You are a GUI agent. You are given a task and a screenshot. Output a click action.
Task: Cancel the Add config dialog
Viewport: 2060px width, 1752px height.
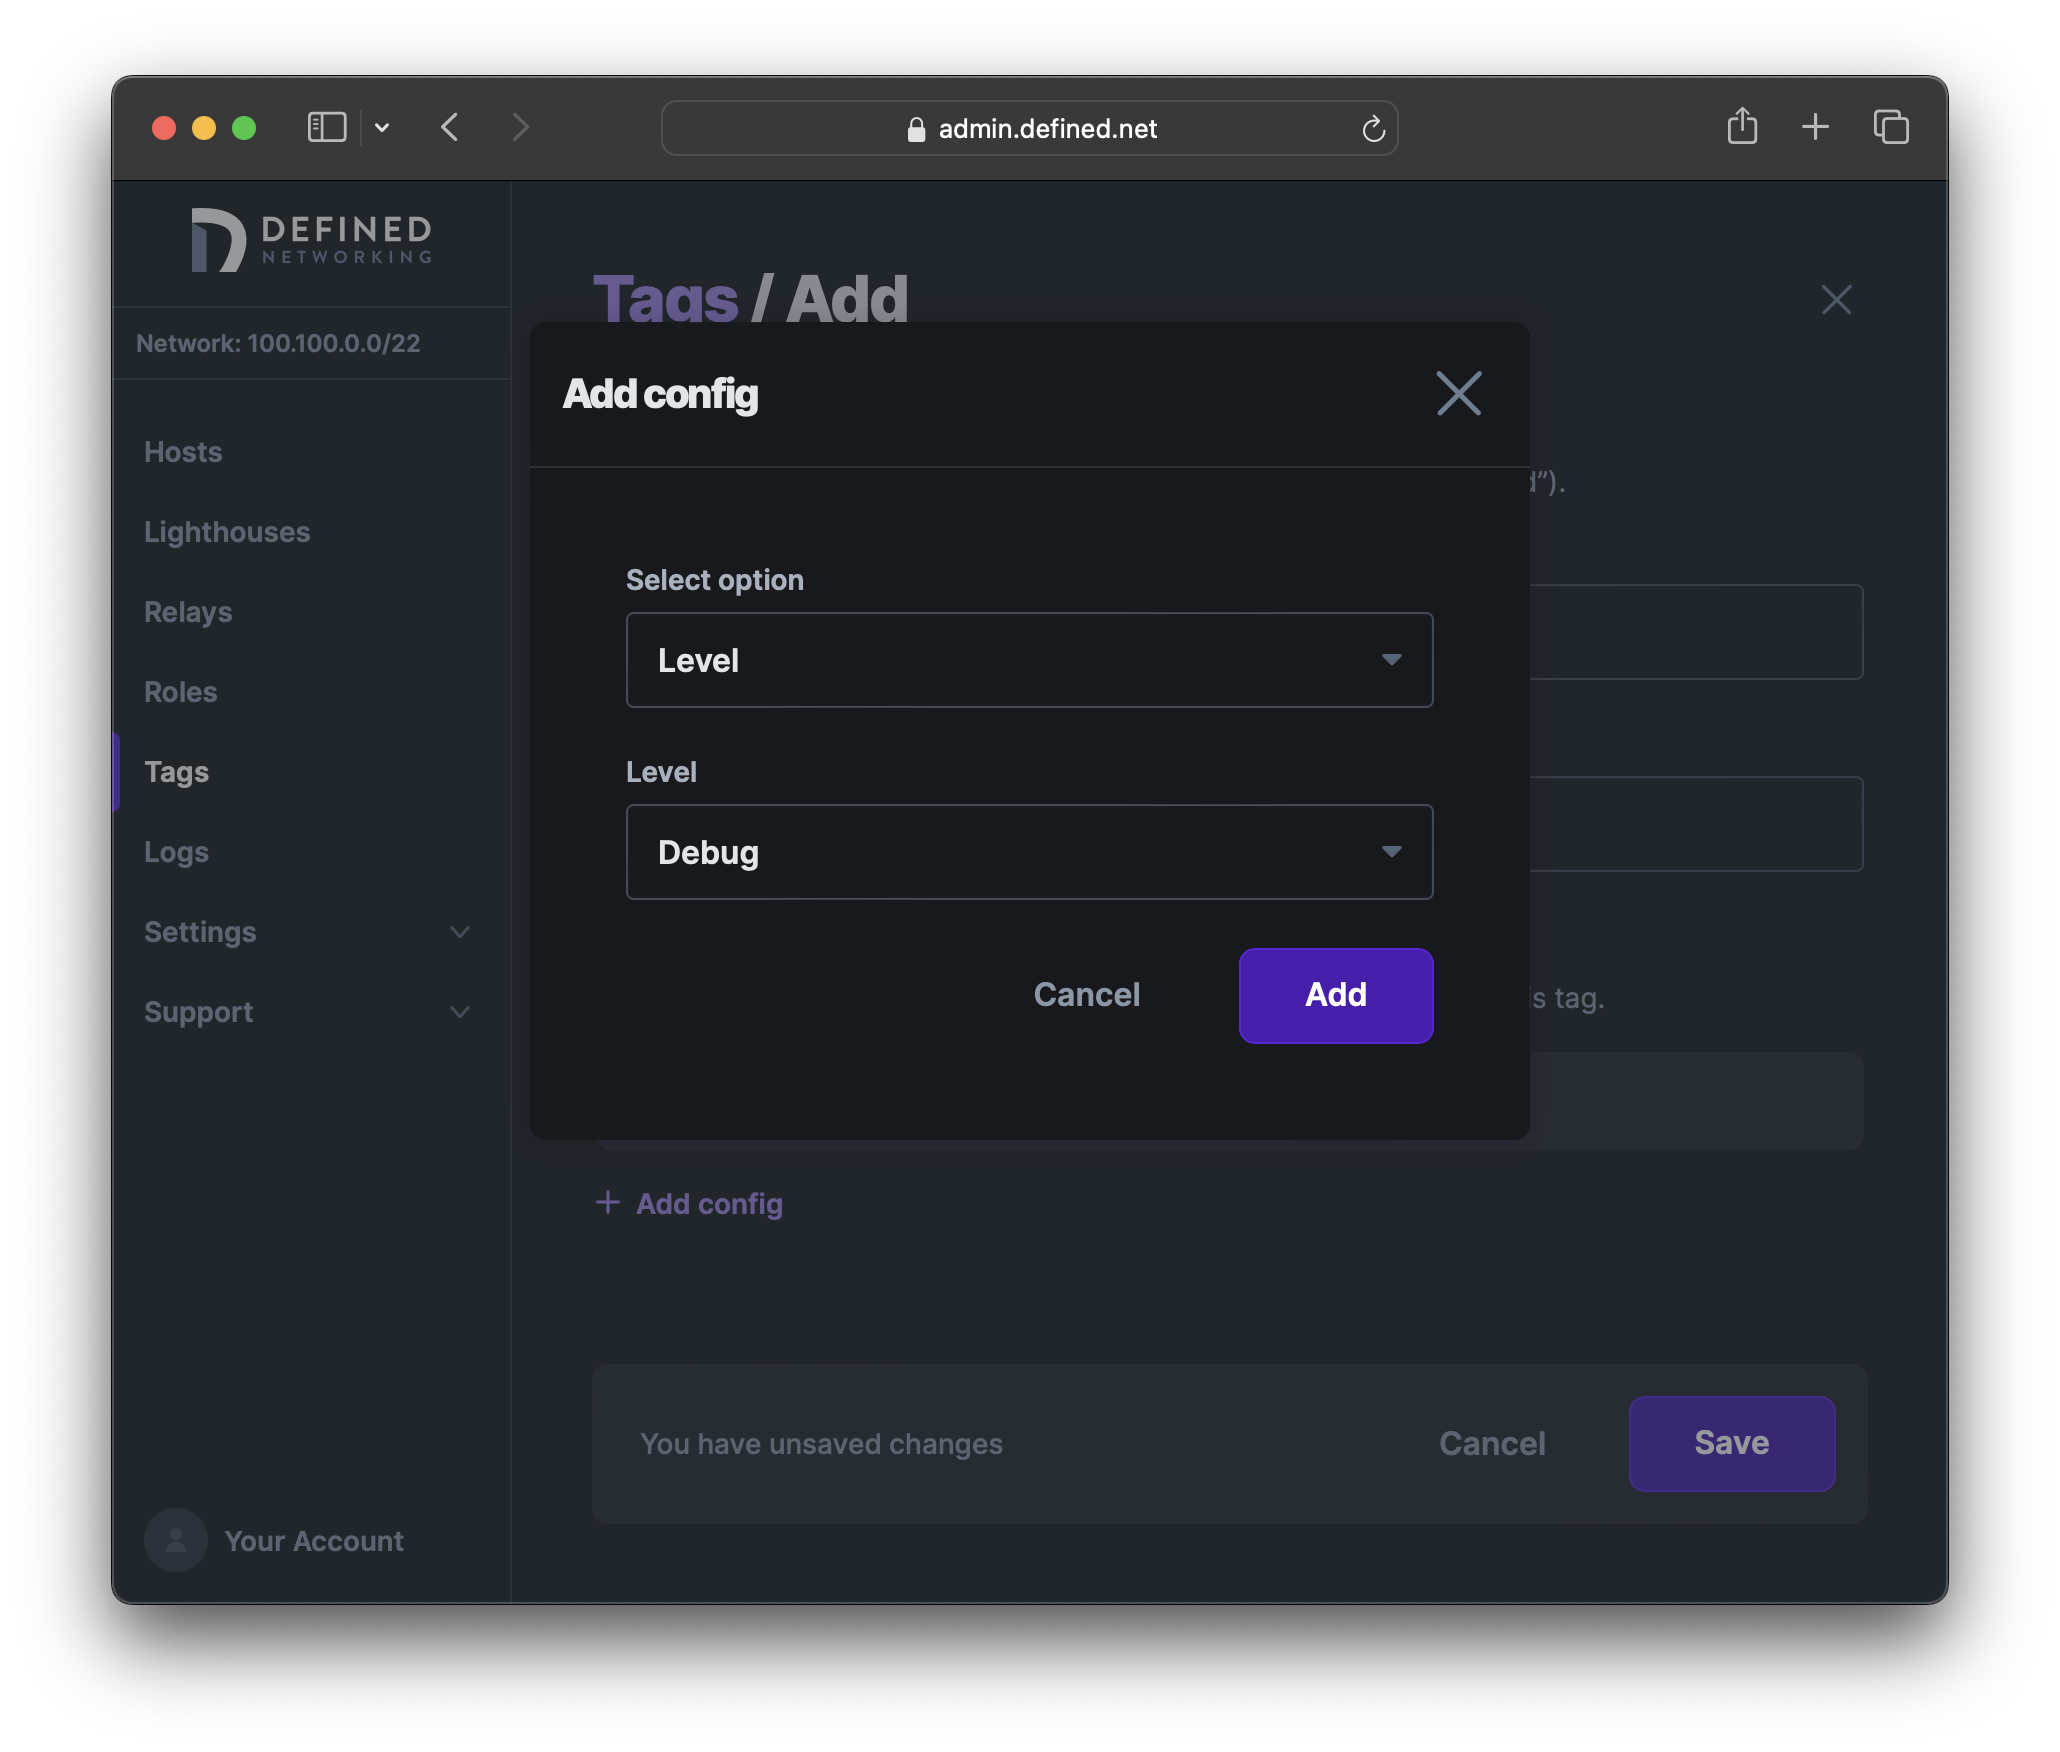coord(1087,995)
